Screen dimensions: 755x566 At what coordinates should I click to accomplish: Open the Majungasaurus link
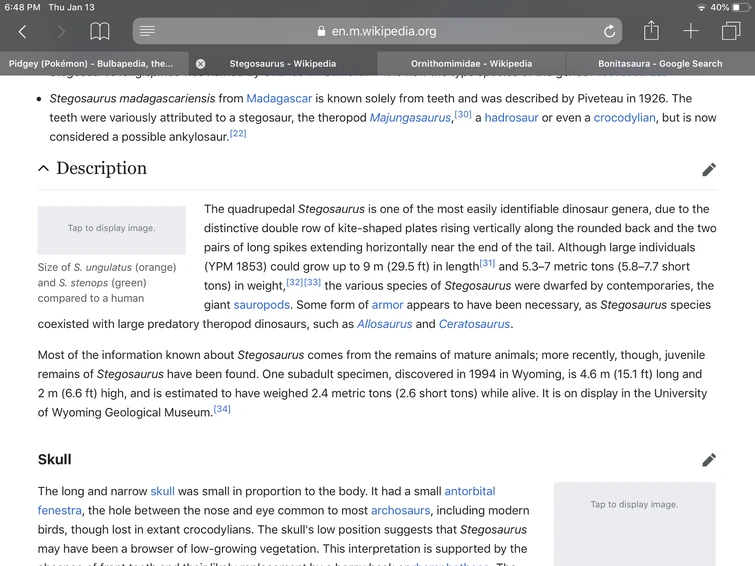[410, 118]
